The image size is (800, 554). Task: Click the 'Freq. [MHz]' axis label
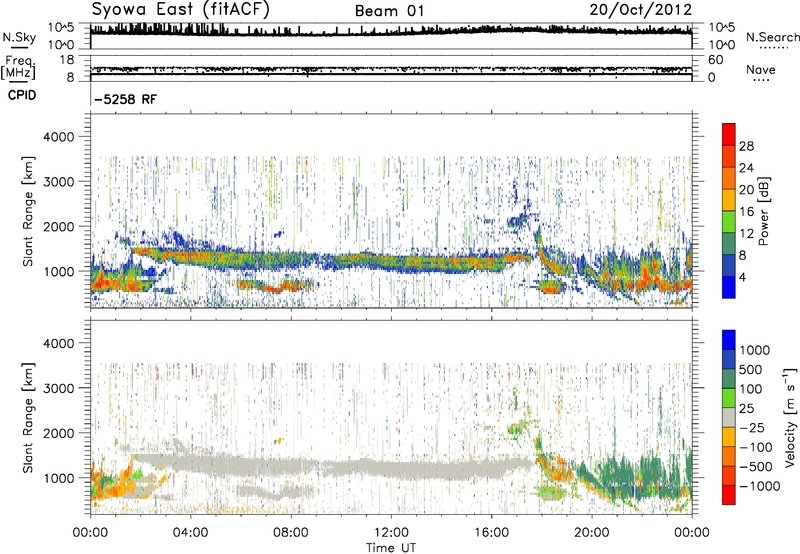tap(18, 67)
